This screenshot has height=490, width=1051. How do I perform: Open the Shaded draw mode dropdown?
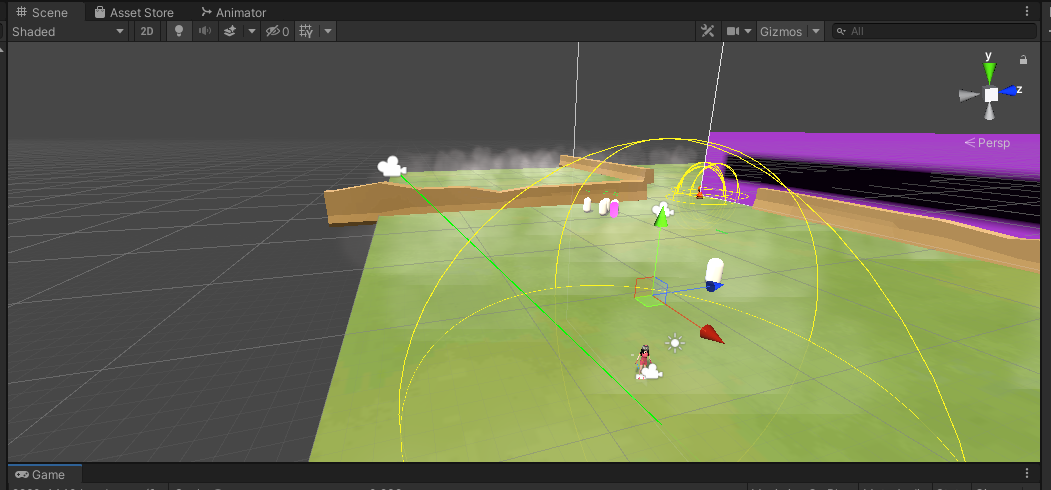click(x=67, y=32)
